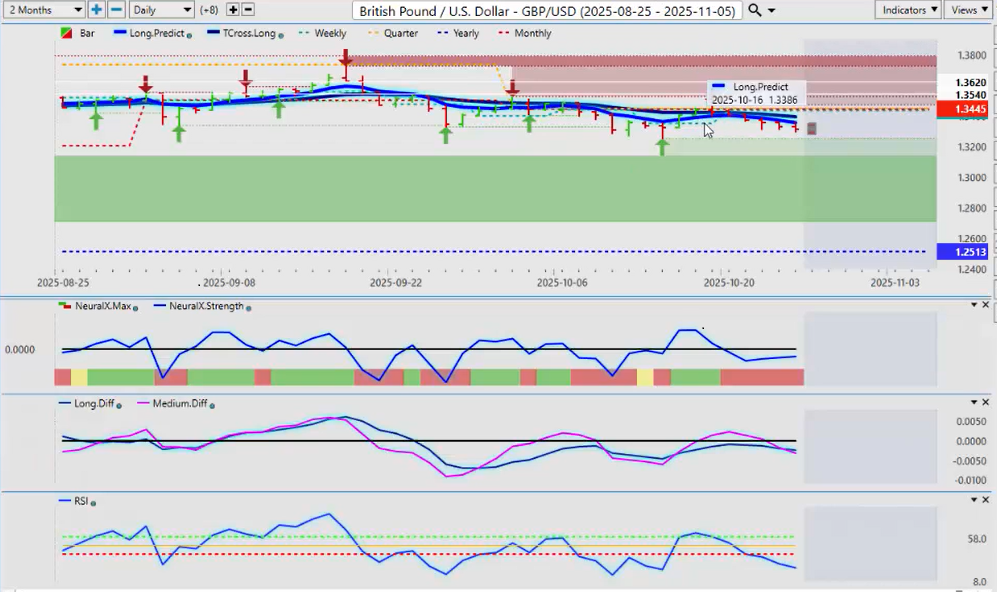
Task: Click the black minus button beside (+8)
Action: click(248, 9)
